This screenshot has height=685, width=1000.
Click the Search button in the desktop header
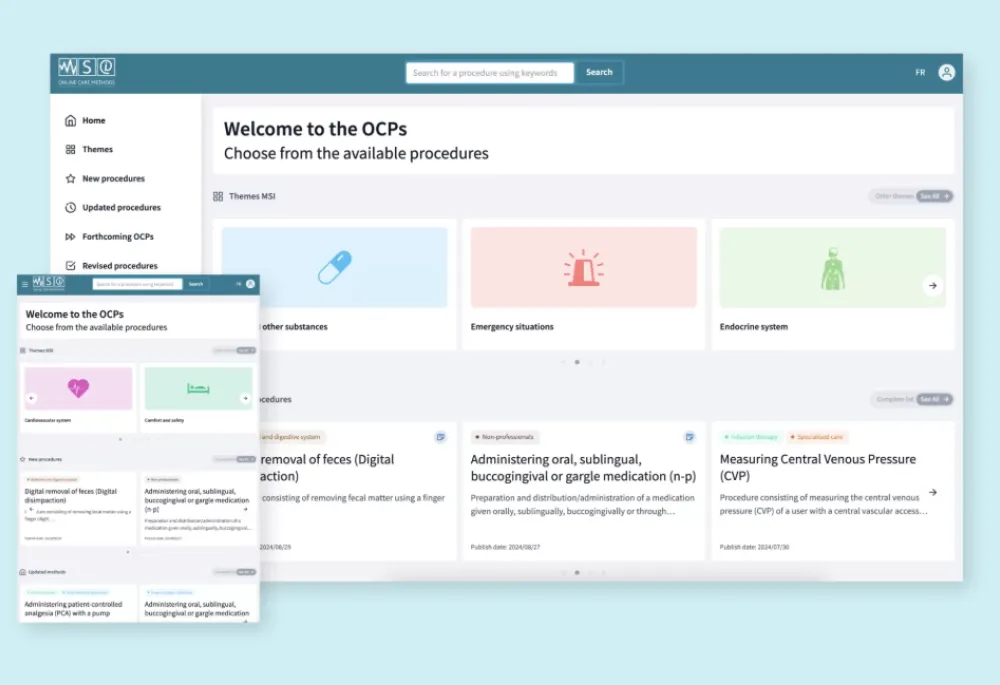coord(599,73)
